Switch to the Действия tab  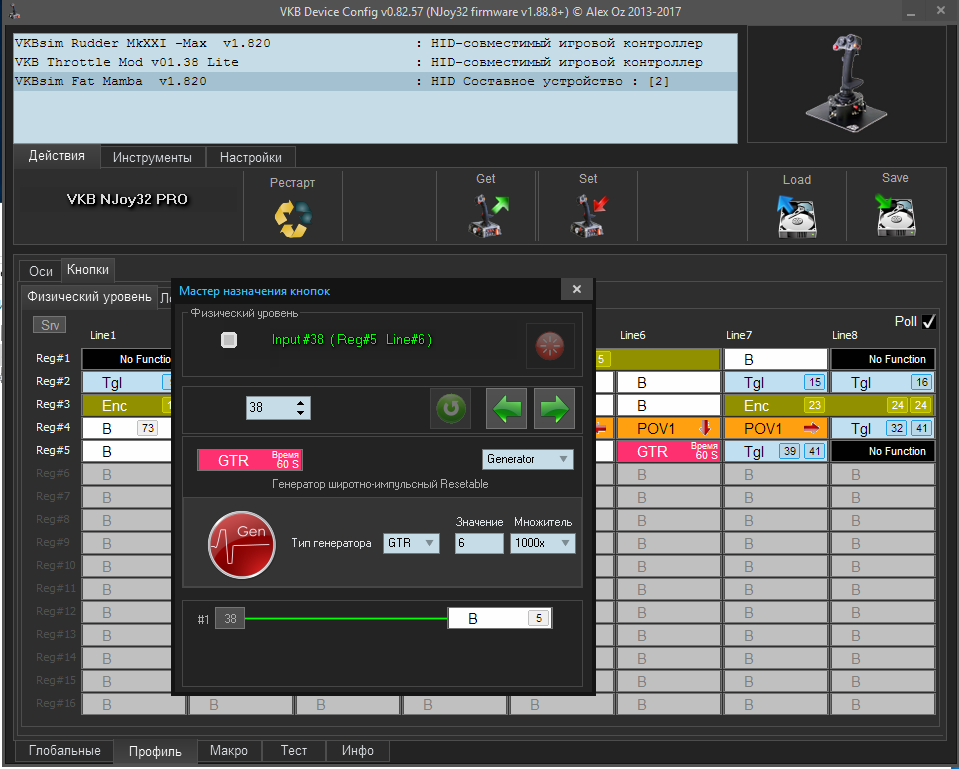coord(56,156)
